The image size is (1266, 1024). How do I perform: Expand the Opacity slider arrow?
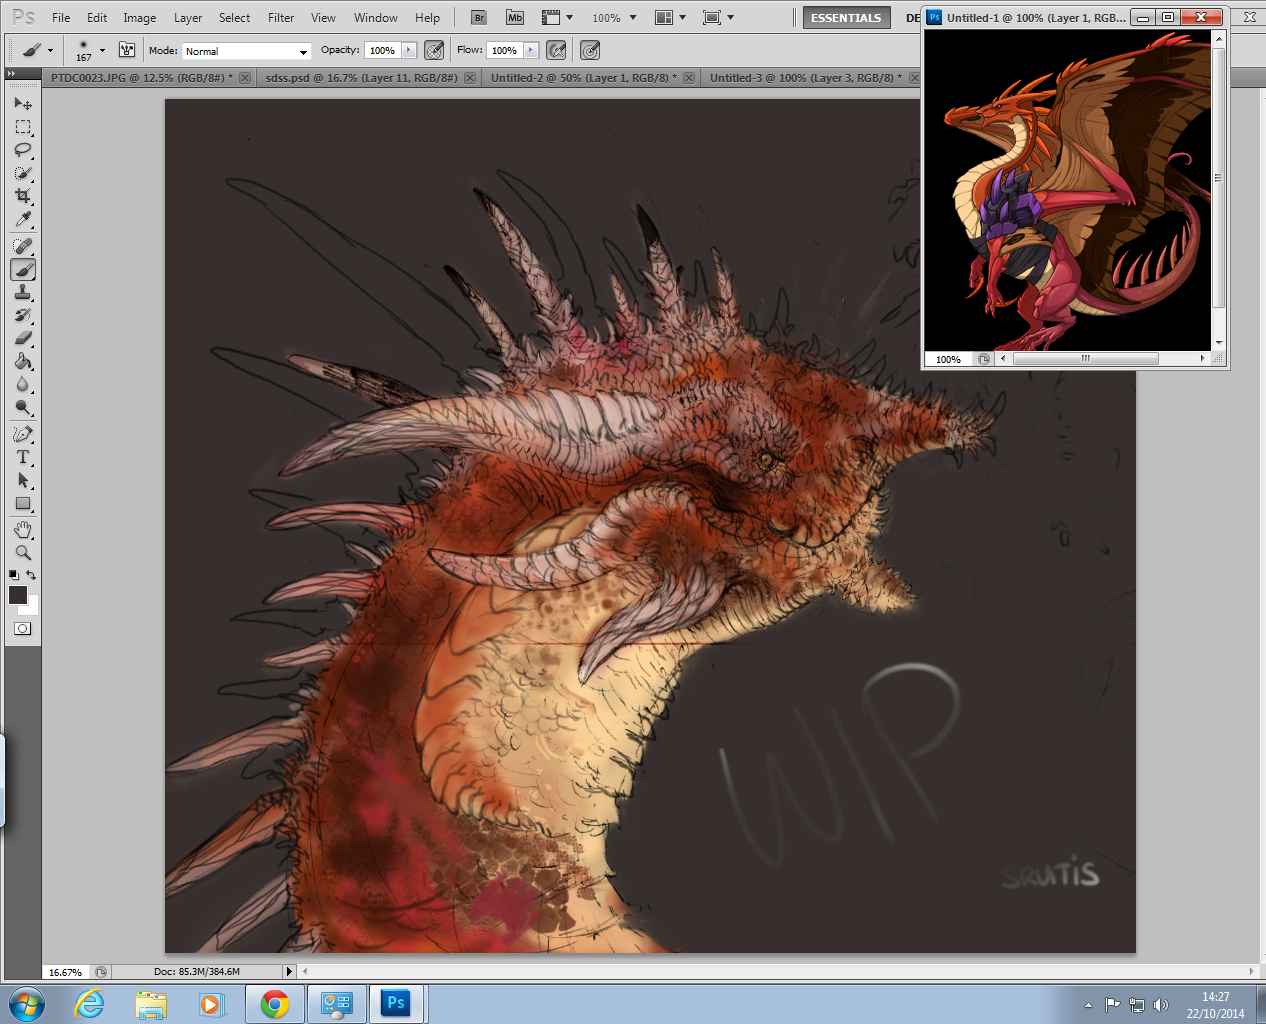(x=409, y=50)
